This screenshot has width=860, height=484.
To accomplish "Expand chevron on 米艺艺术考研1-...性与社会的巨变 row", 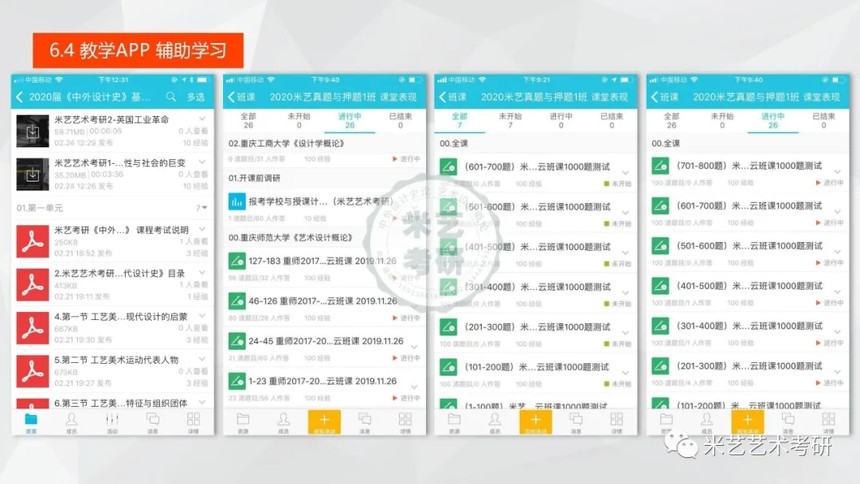I will click(x=202, y=162).
